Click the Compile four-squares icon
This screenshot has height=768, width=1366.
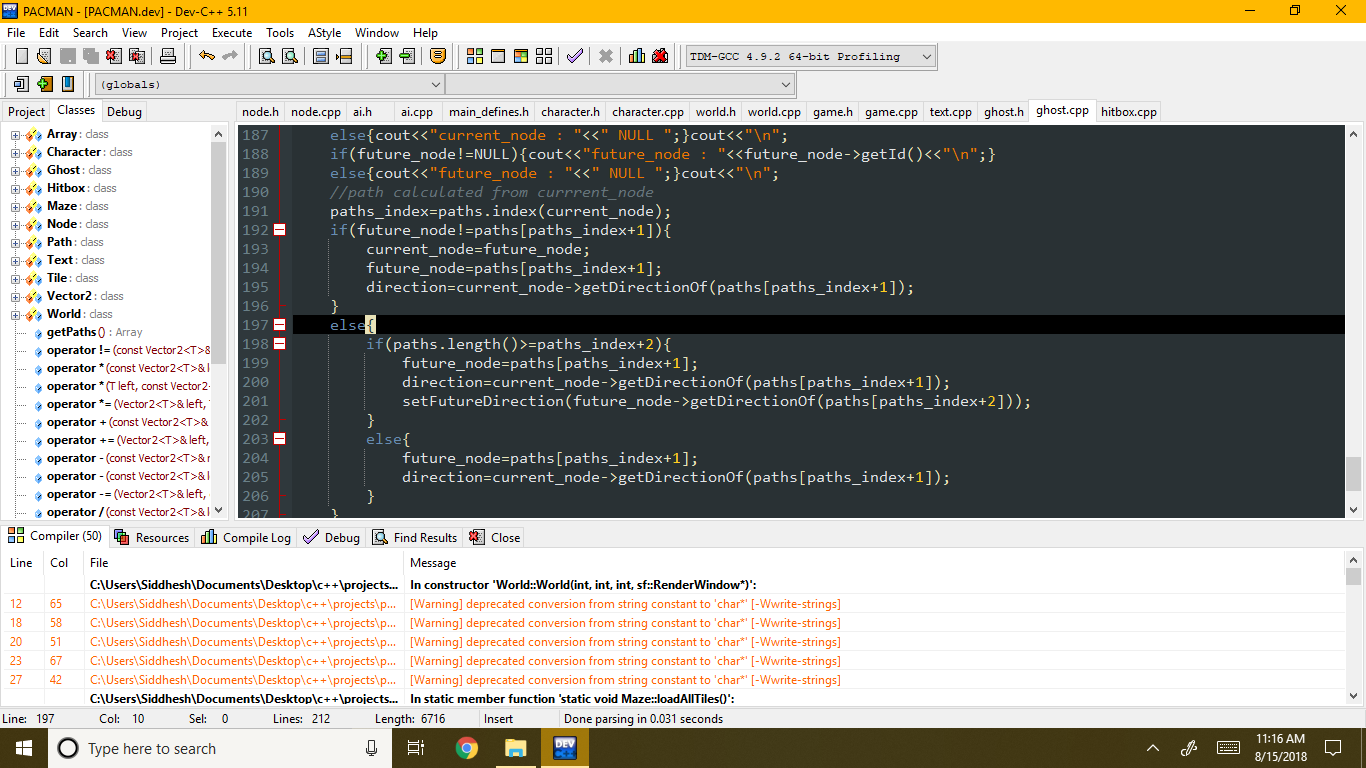point(475,56)
